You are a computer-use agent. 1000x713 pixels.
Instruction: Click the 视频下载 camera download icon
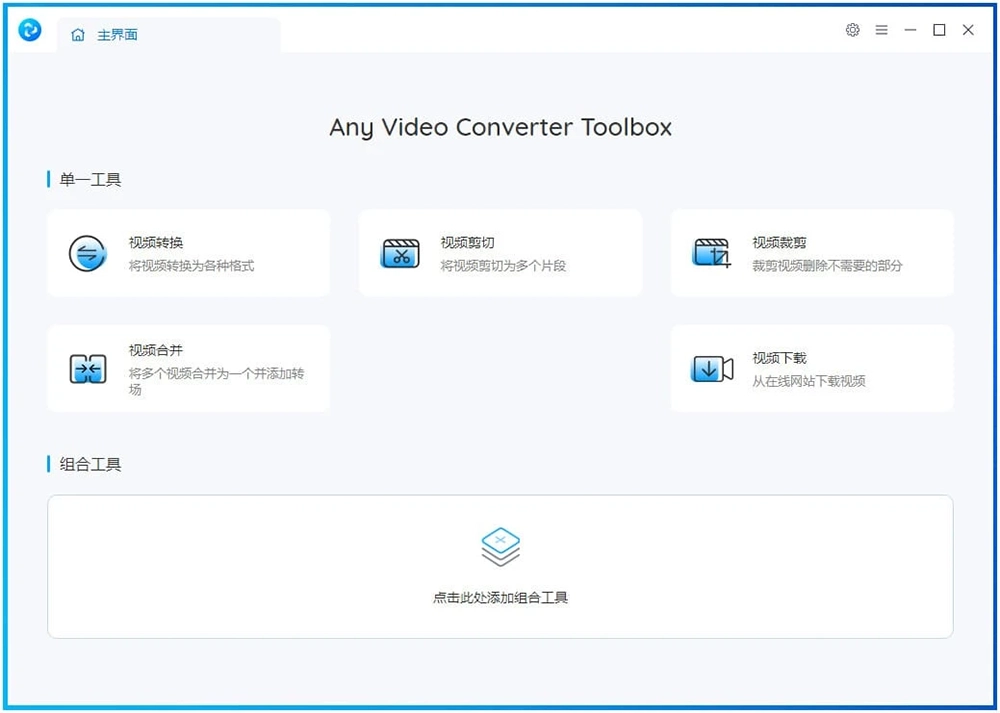pyautogui.click(x=710, y=368)
